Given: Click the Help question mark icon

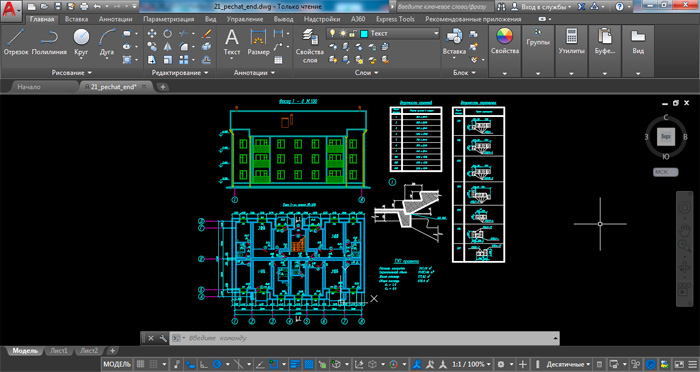Looking at the screenshot, I should coord(619,7).
